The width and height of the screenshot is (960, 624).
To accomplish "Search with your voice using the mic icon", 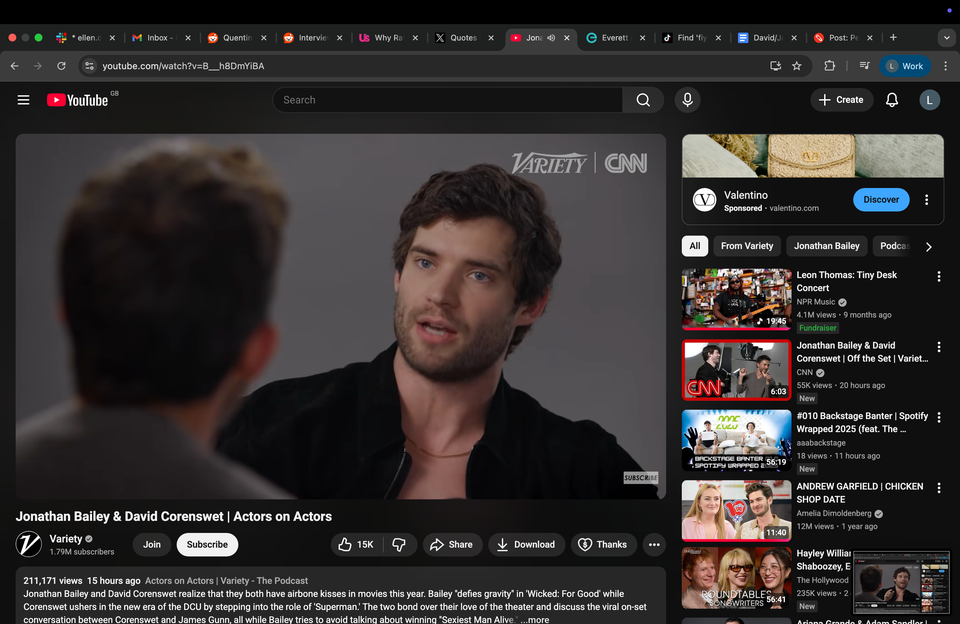I will [687, 99].
